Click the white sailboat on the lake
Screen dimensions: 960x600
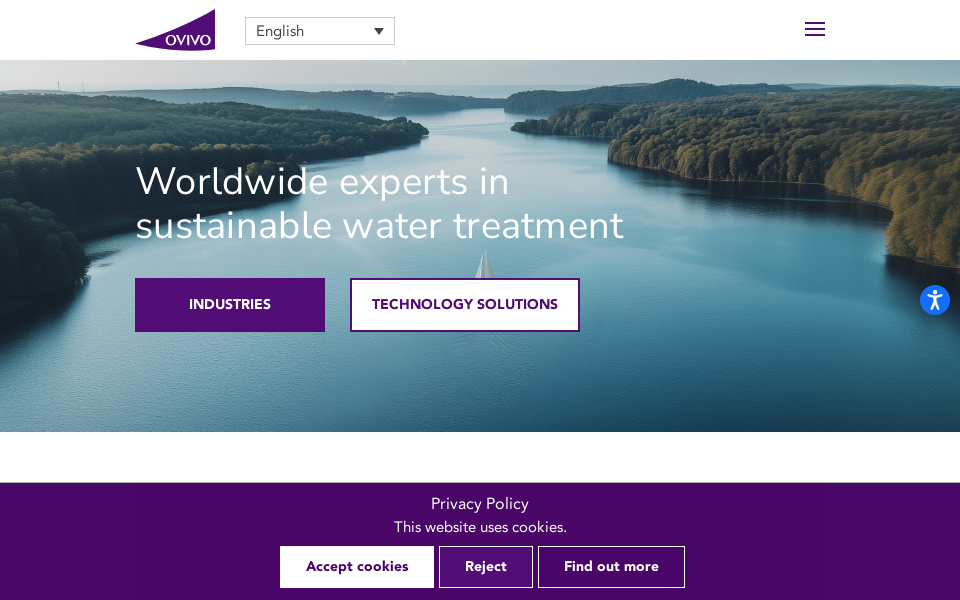tap(484, 264)
